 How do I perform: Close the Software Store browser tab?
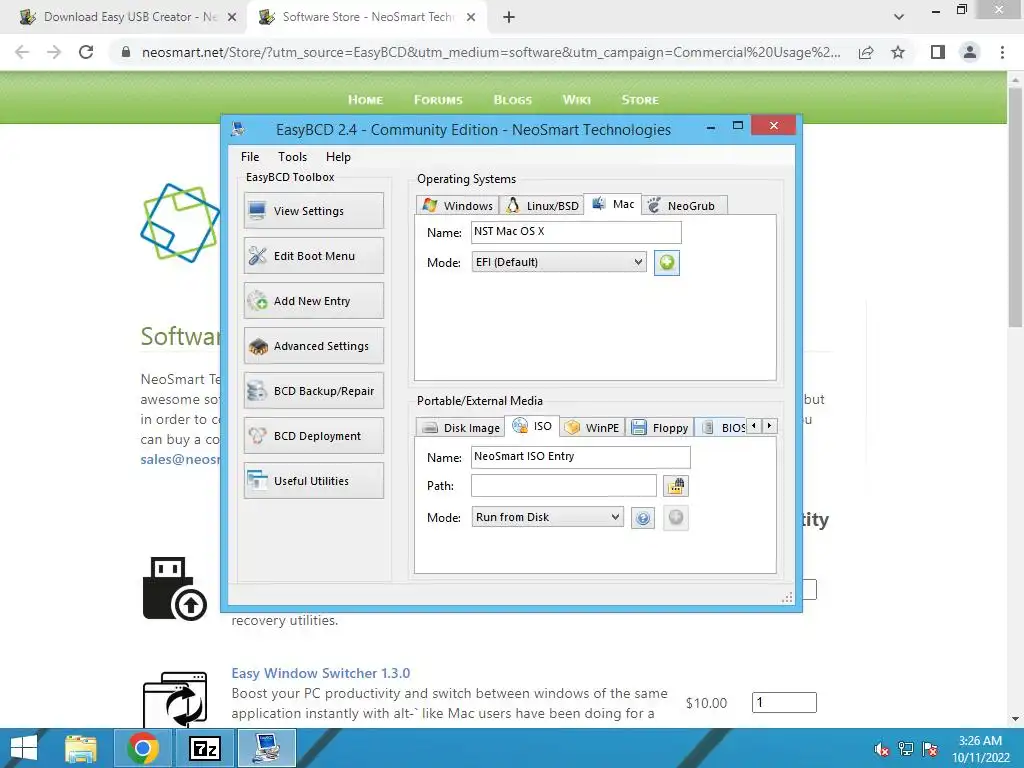pos(471,18)
